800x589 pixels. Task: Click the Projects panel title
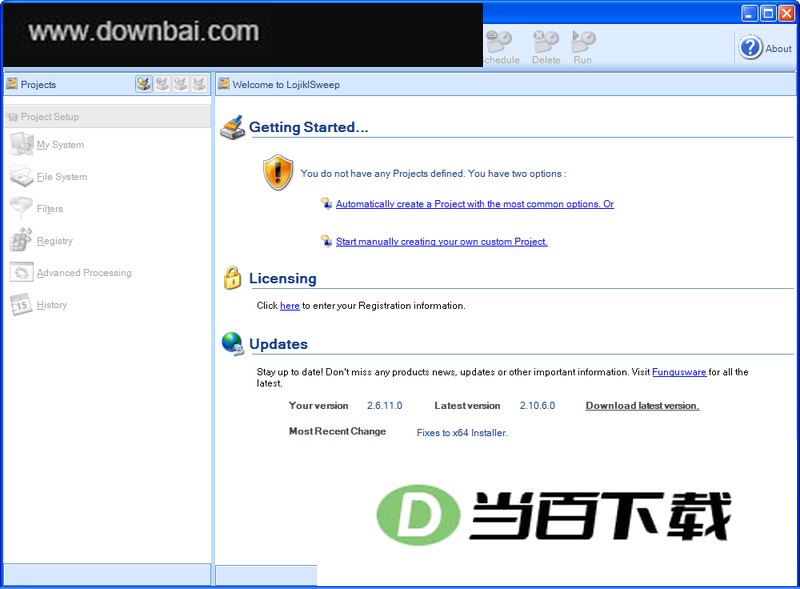pos(38,85)
